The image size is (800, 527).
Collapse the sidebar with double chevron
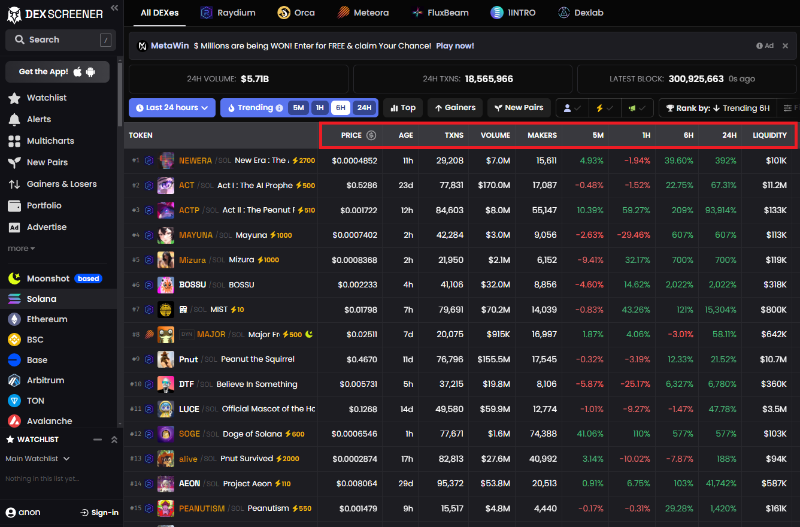point(114,8)
